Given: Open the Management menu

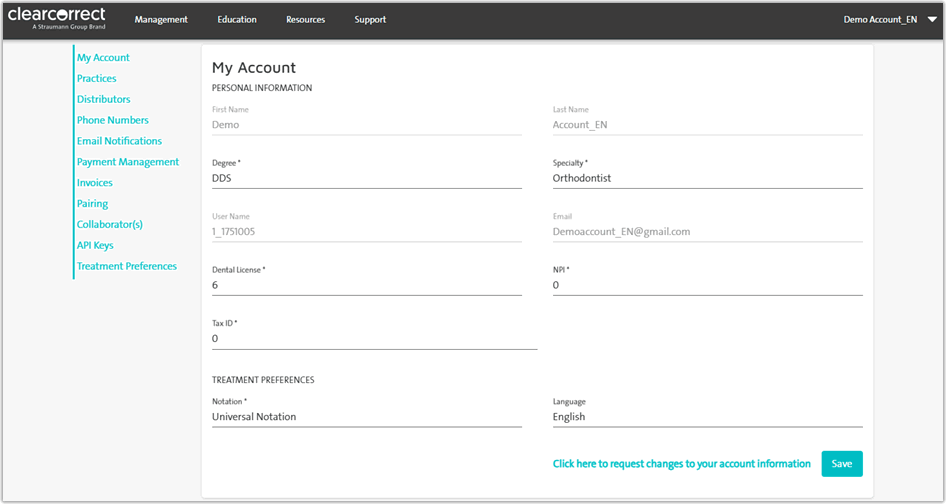Looking at the screenshot, I should click(x=161, y=20).
